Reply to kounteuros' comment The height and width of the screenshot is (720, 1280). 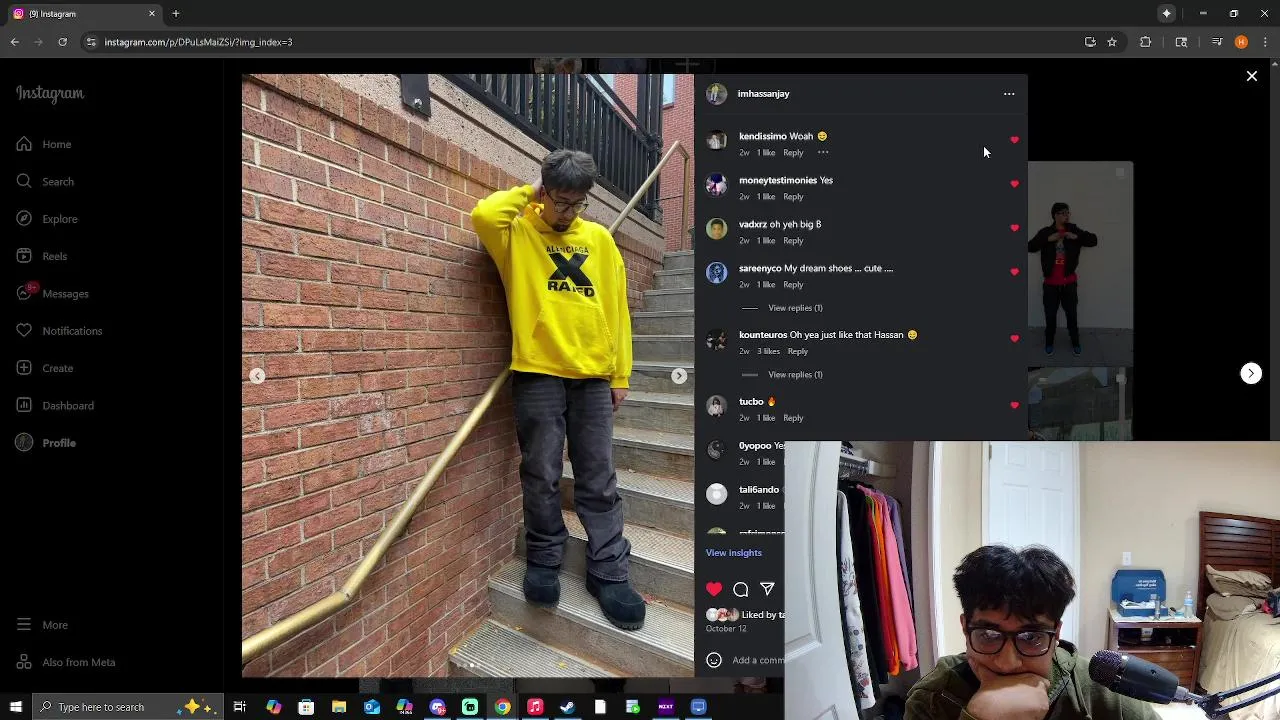[797, 352]
